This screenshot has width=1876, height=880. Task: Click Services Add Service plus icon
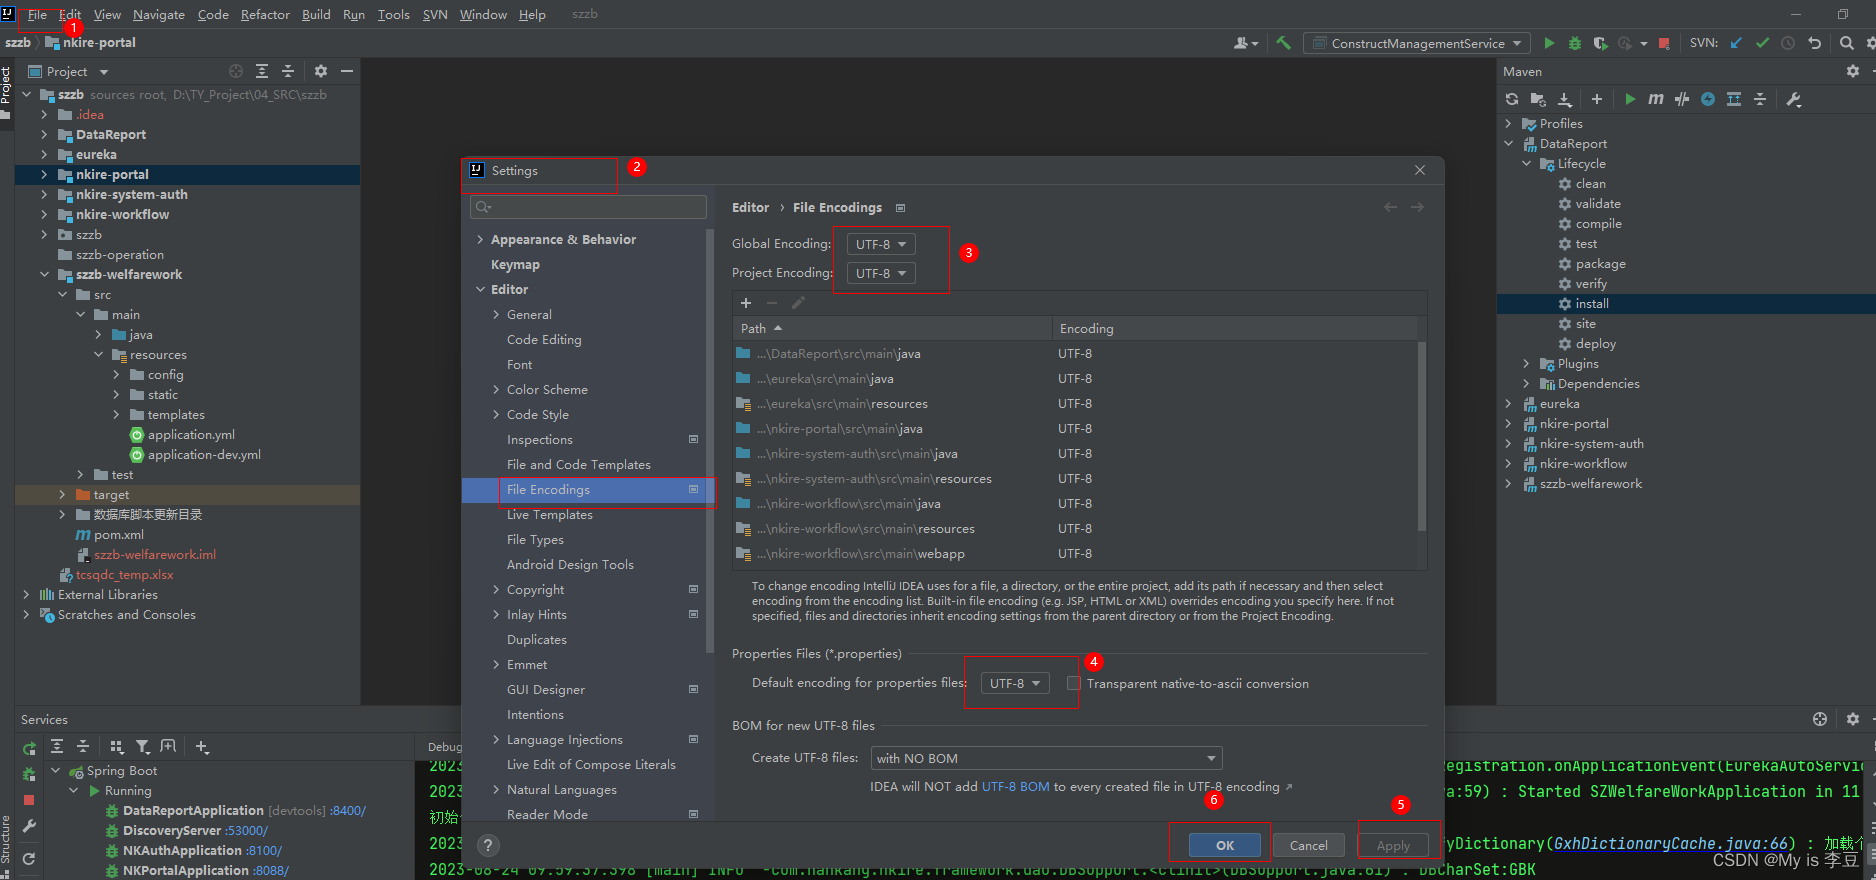[x=202, y=746]
